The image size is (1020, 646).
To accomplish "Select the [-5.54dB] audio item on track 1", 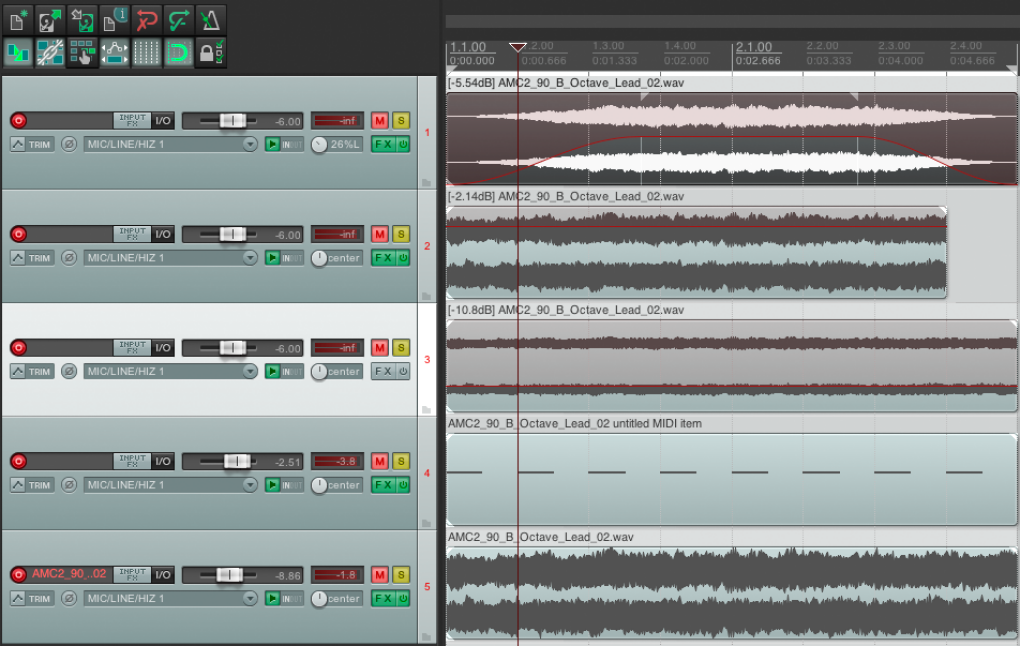I will pyautogui.click(x=732, y=139).
